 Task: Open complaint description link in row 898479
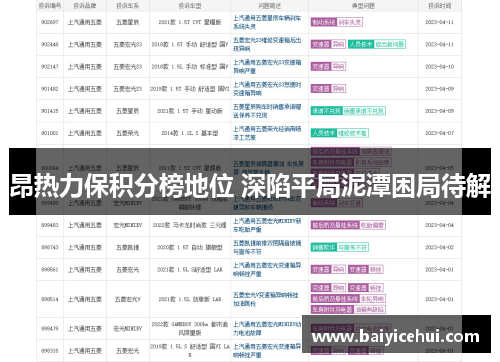tap(267, 328)
